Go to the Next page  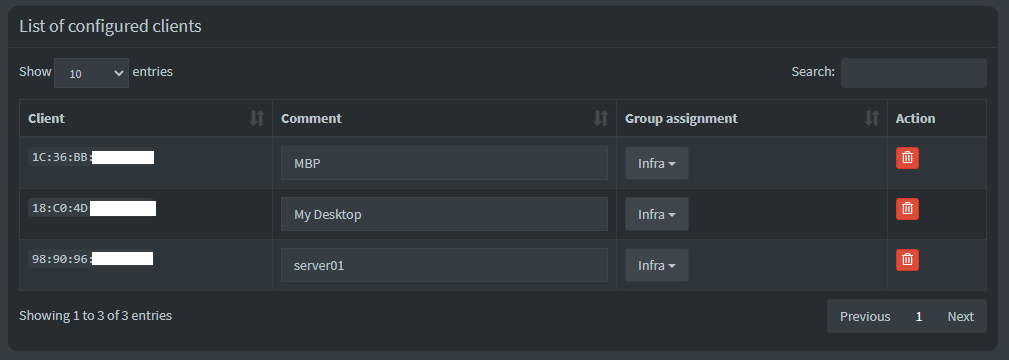(960, 316)
